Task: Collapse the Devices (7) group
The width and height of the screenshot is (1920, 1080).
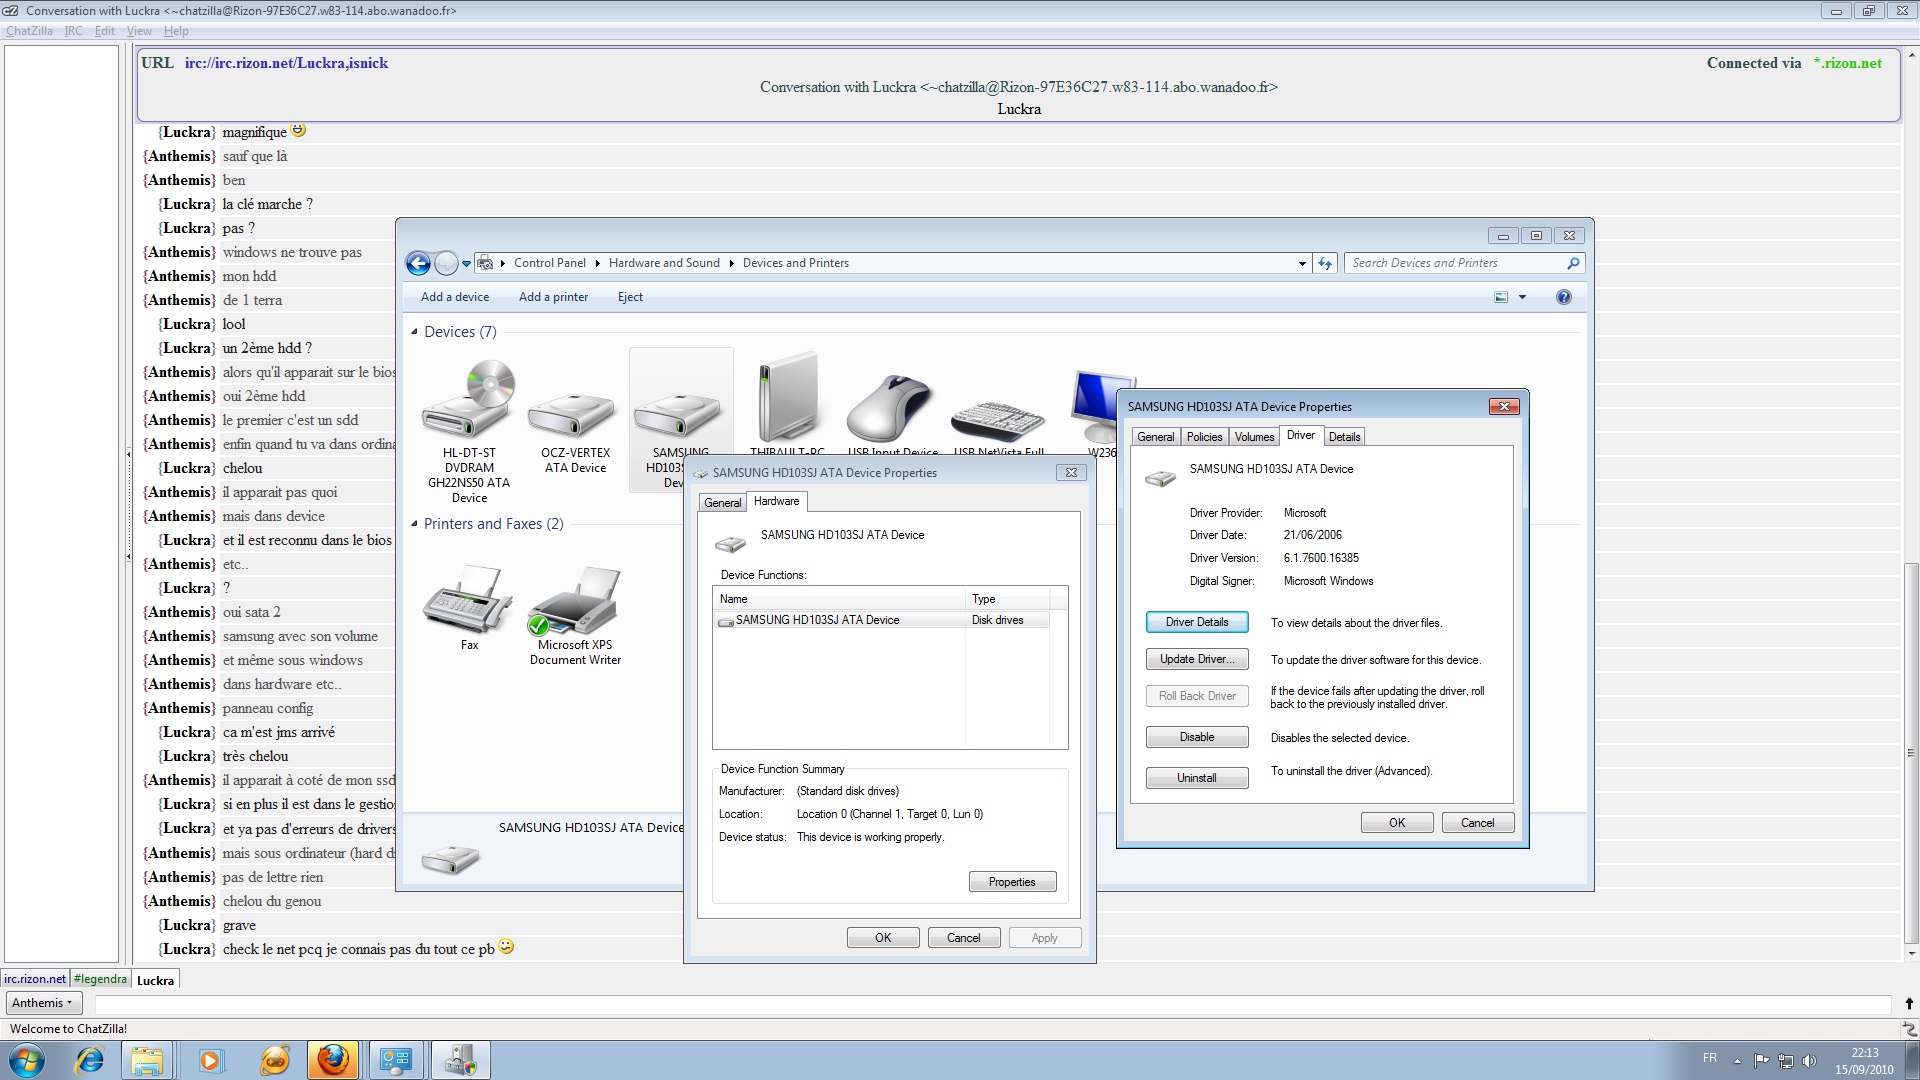Action: (414, 332)
